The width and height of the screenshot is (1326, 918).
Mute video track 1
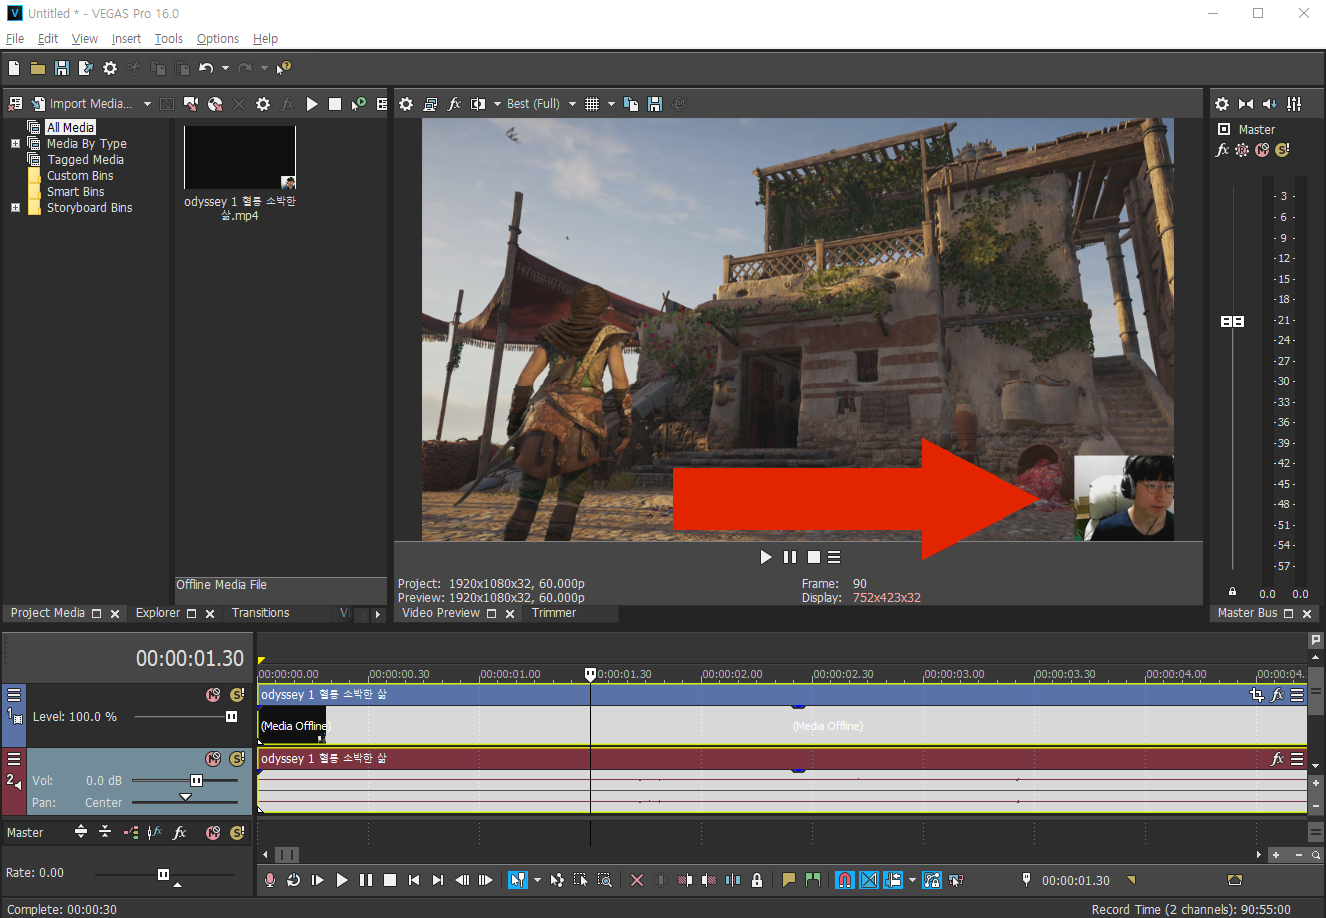coord(213,695)
